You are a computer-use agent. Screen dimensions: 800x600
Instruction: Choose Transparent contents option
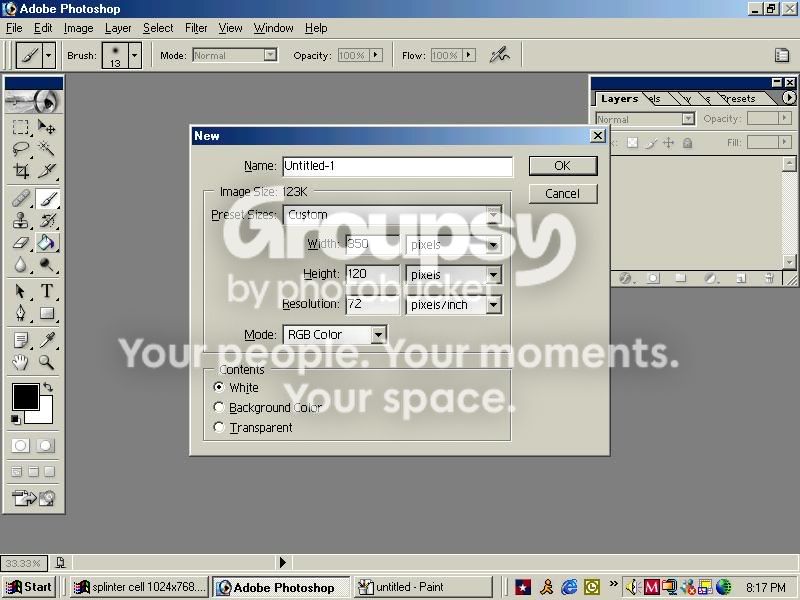(x=219, y=427)
